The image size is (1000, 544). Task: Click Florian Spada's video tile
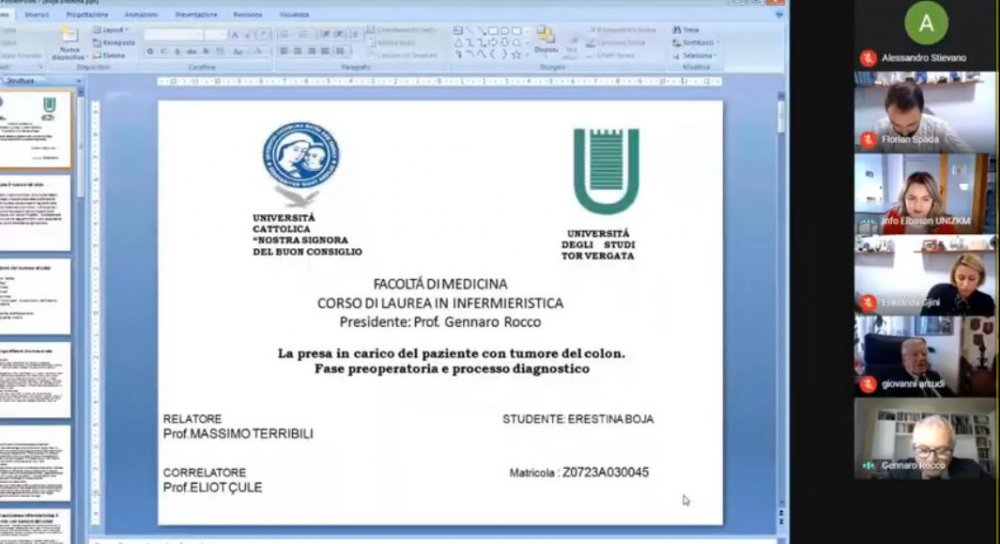925,112
